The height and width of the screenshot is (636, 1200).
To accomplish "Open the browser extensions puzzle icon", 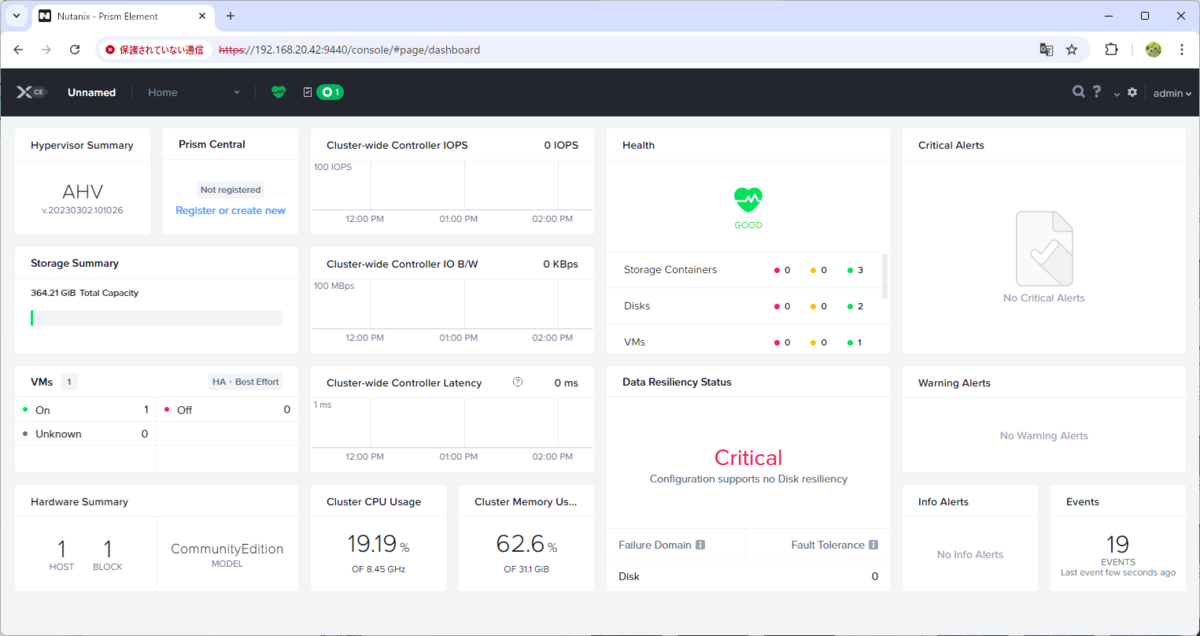I will coord(1111,49).
